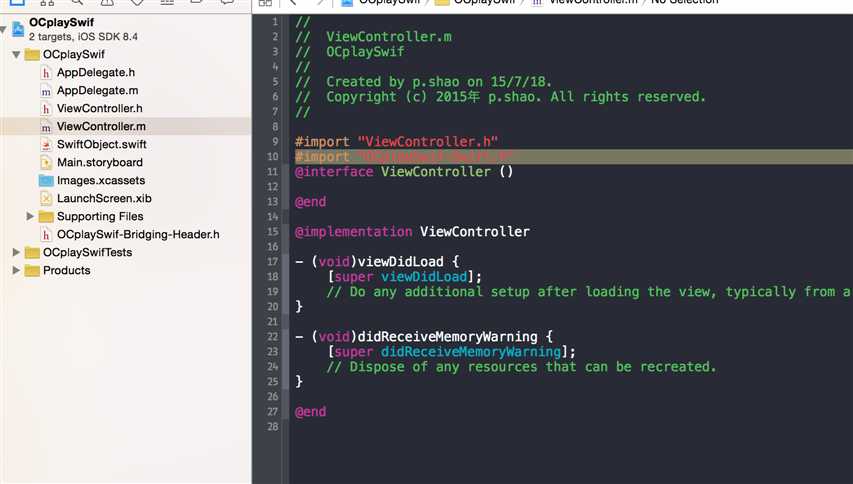Expand the Supporting Files disclosure triangle
This screenshot has width=853, height=484.
(30, 216)
